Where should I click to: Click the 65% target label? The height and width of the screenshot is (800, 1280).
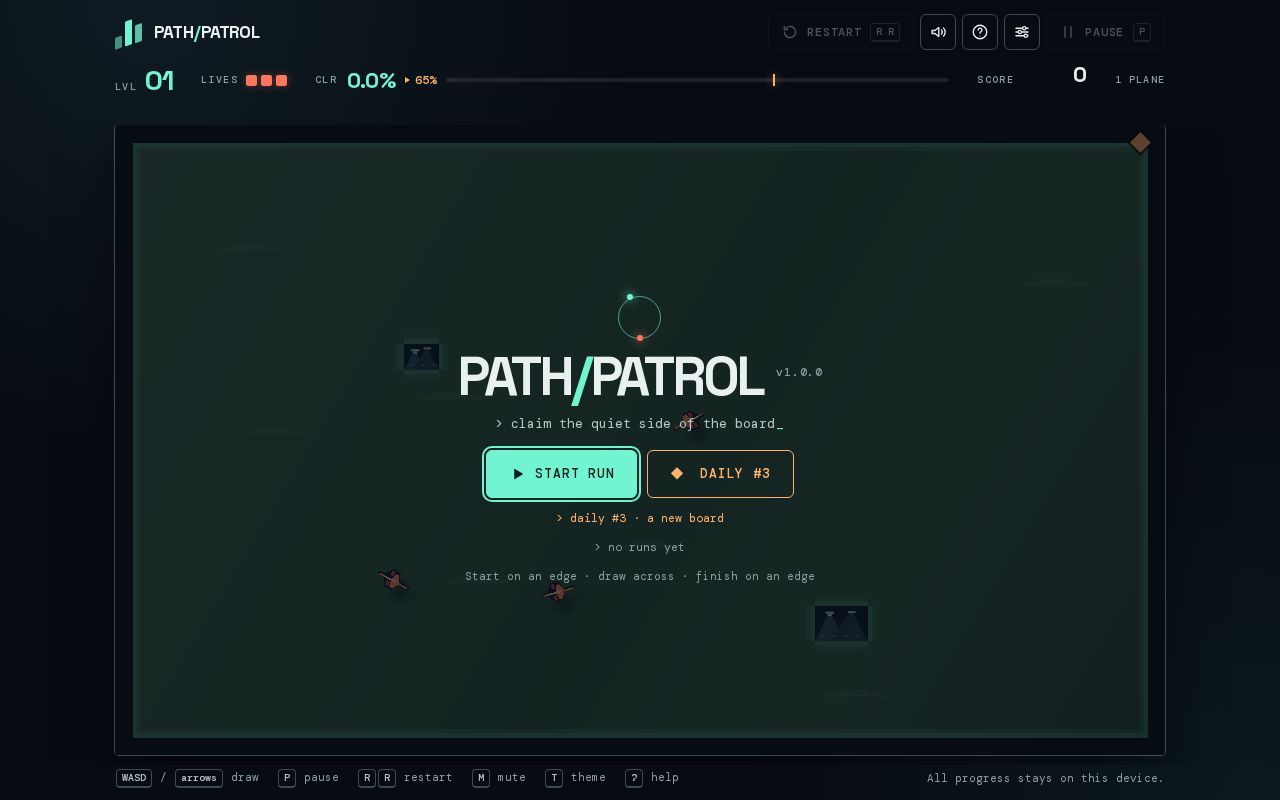coord(426,80)
